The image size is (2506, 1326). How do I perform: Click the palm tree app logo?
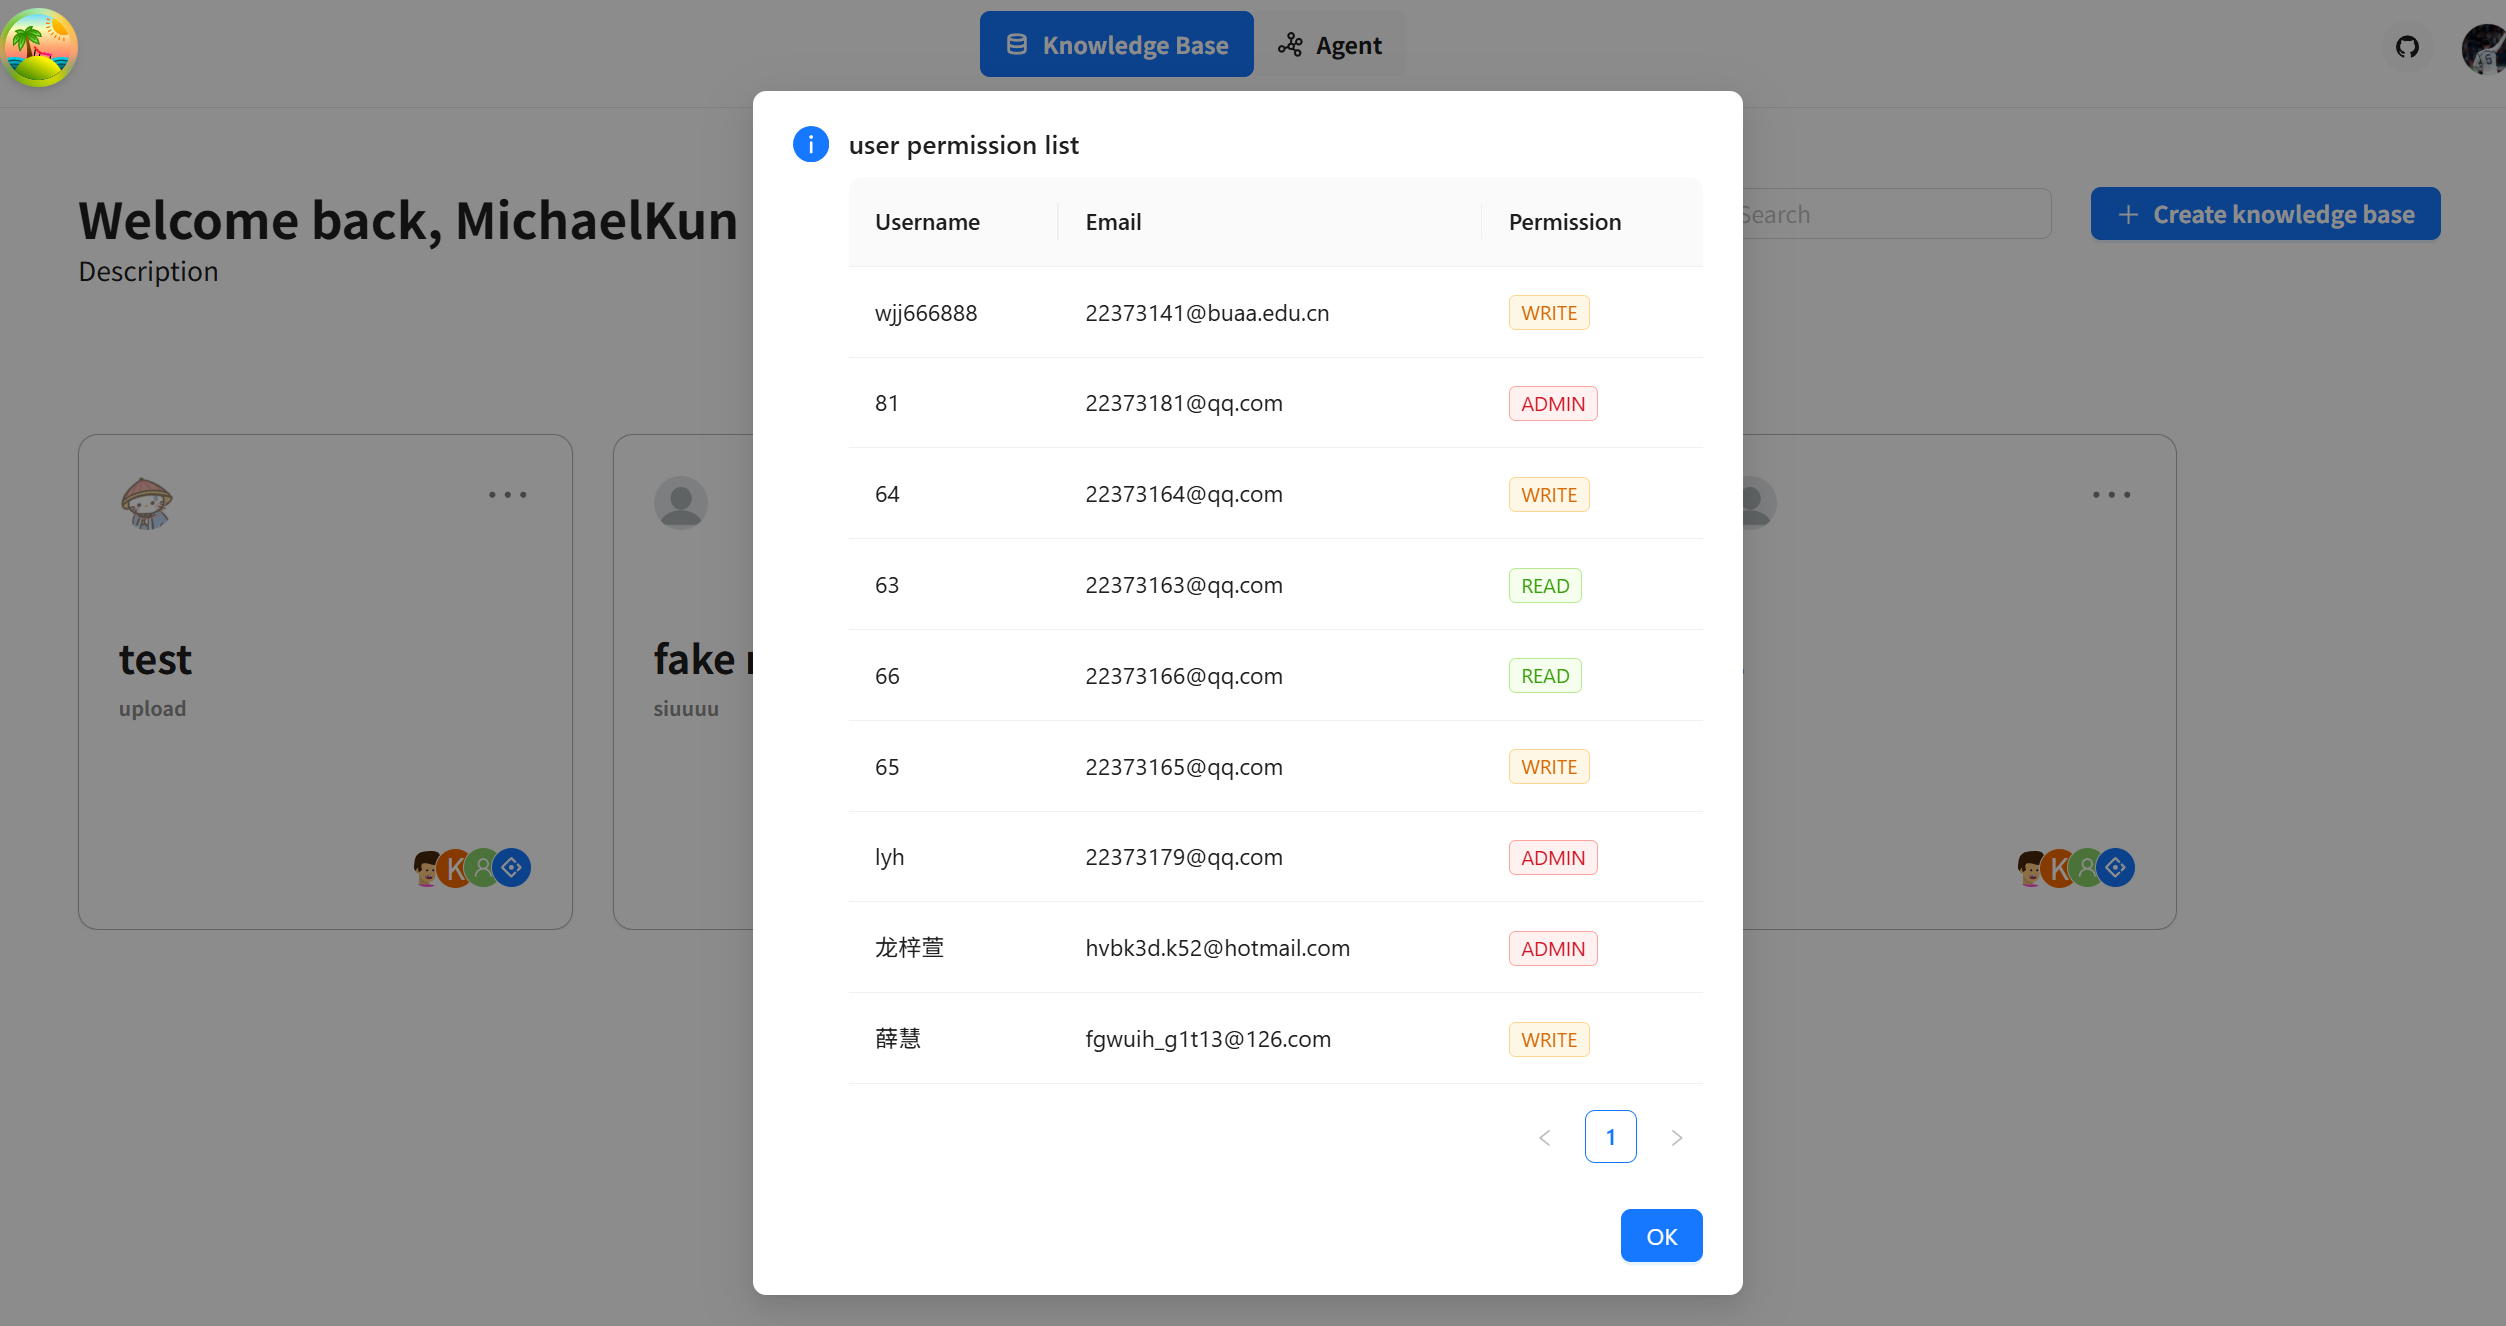pos(40,47)
